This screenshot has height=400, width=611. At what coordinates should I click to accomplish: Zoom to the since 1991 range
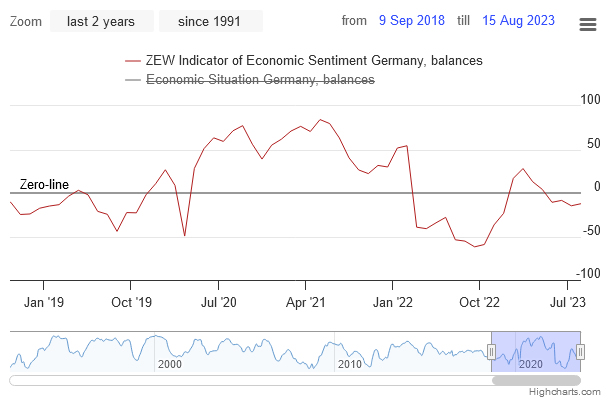coord(210,21)
